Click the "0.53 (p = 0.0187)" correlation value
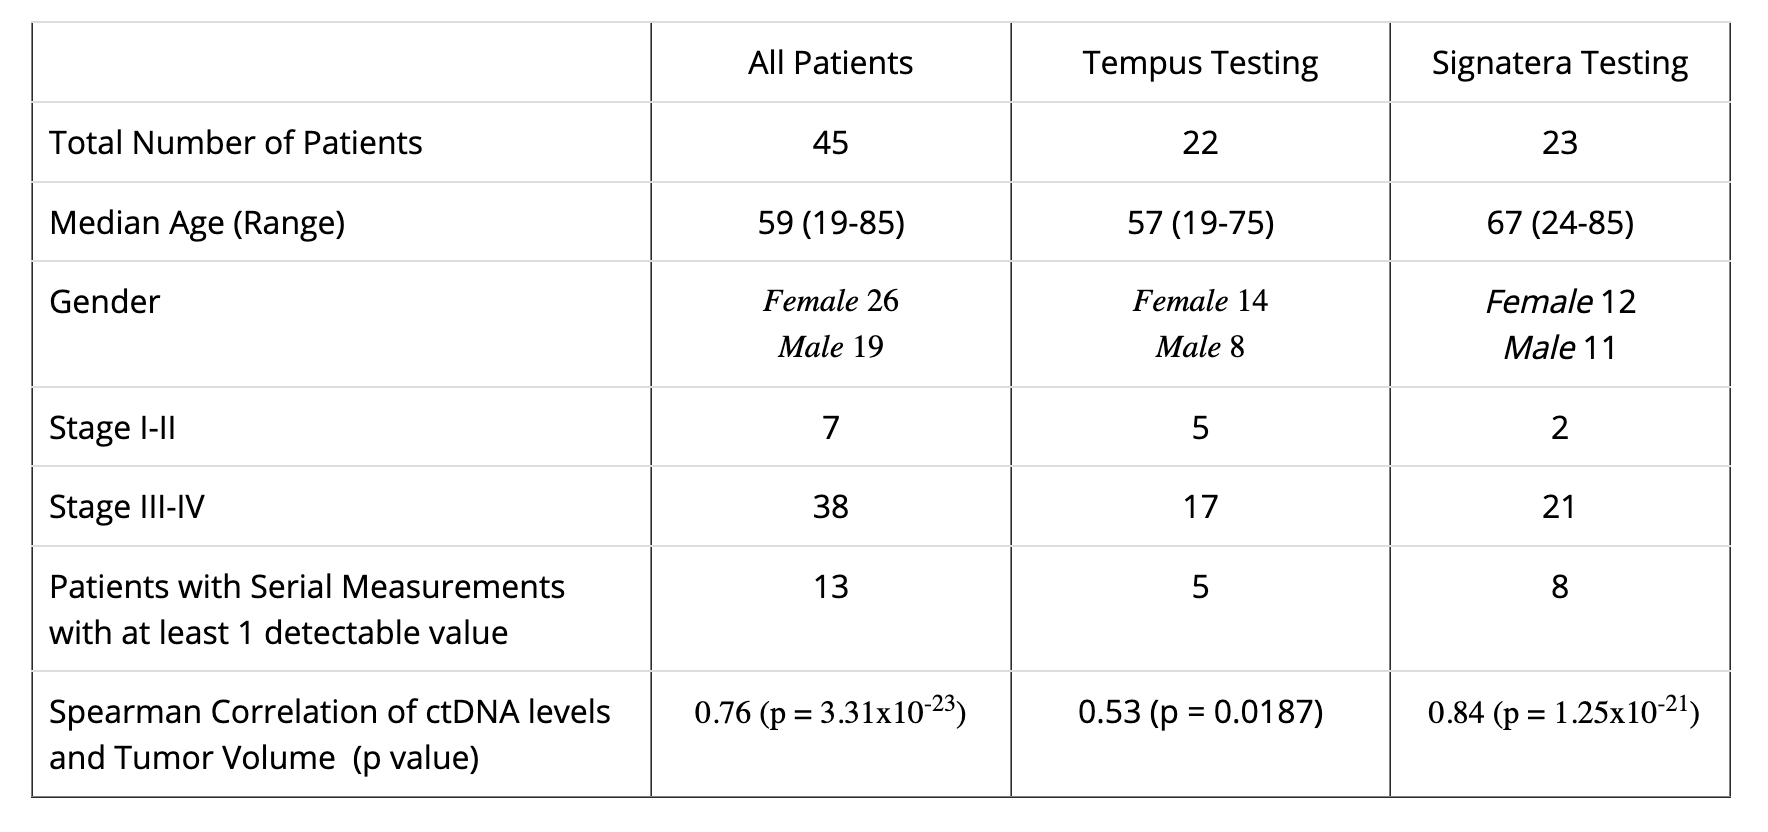The height and width of the screenshot is (832, 1768). coord(1200,712)
